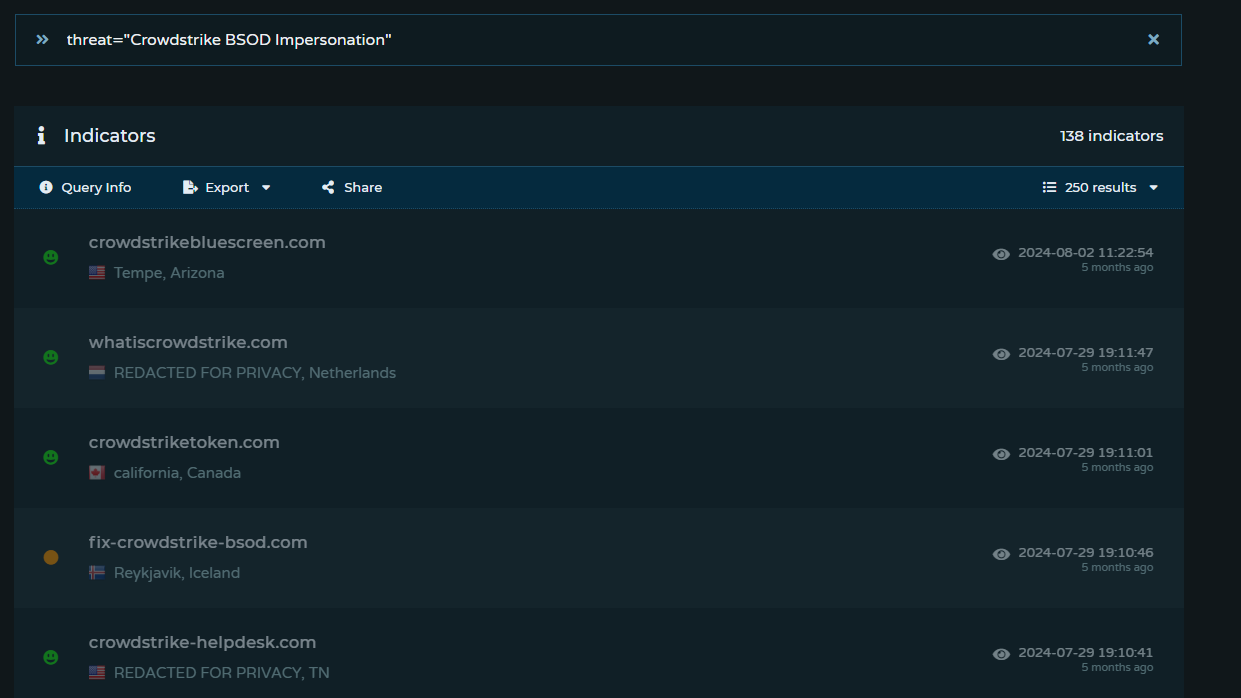This screenshot has width=1241, height=698.
Task: Click US flag next to REDACTED FOR PRIVACY, TN
Action: (97, 673)
